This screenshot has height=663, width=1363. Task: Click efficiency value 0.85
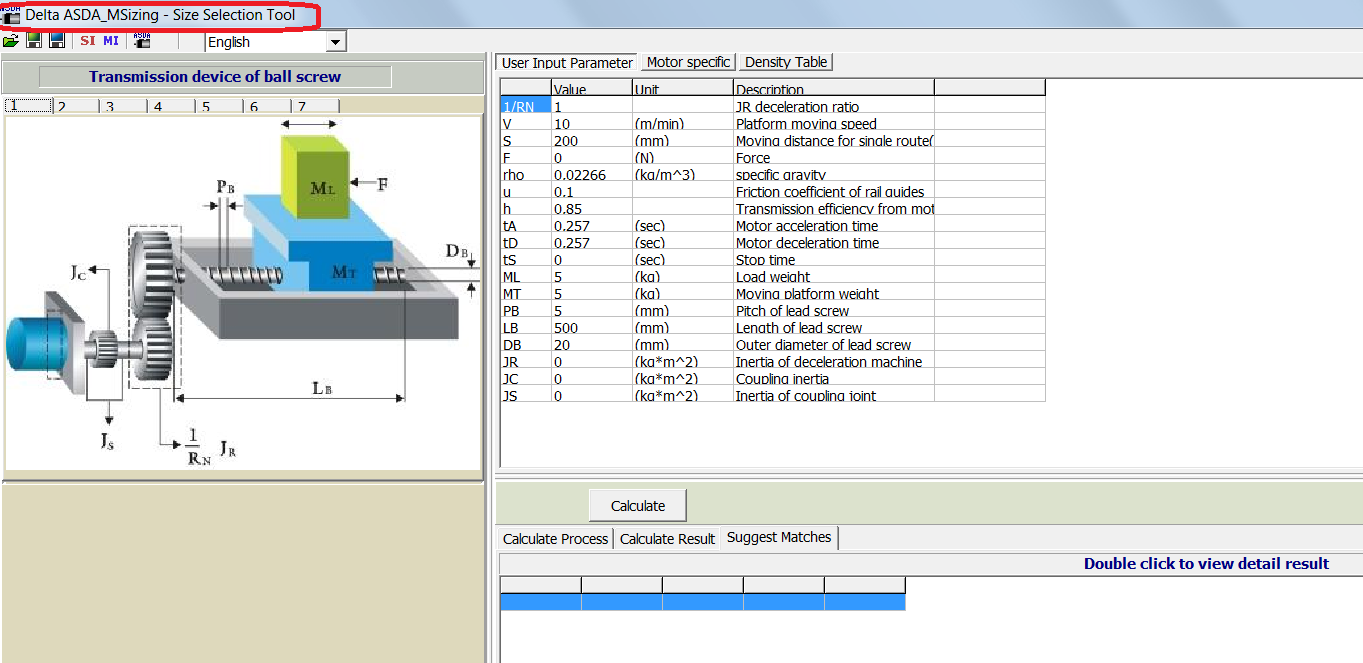coord(592,208)
